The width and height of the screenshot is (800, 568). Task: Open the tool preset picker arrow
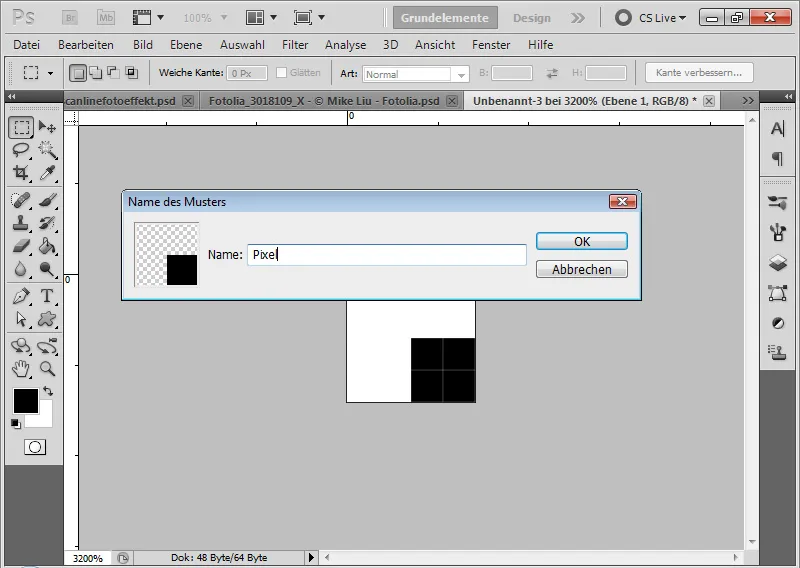[x=51, y=73]
